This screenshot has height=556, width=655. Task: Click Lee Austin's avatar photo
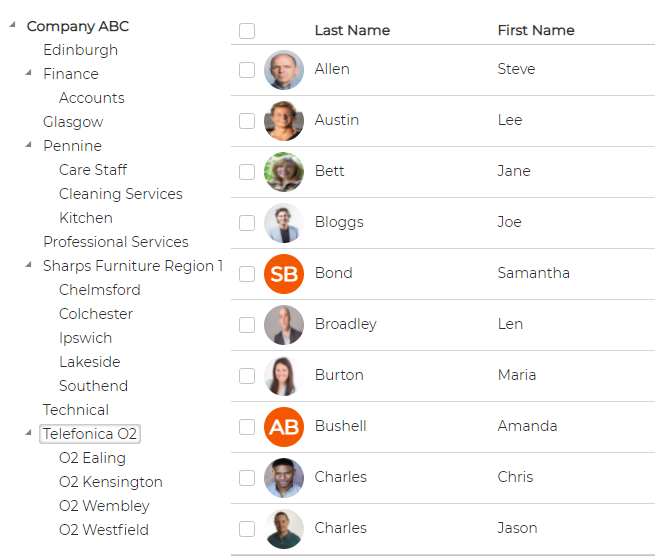(284, 121)
